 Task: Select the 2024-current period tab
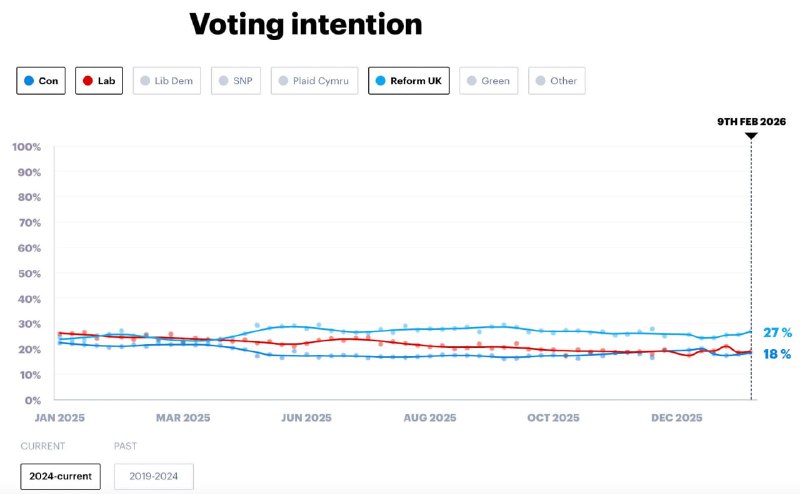[x=61, y=476]
